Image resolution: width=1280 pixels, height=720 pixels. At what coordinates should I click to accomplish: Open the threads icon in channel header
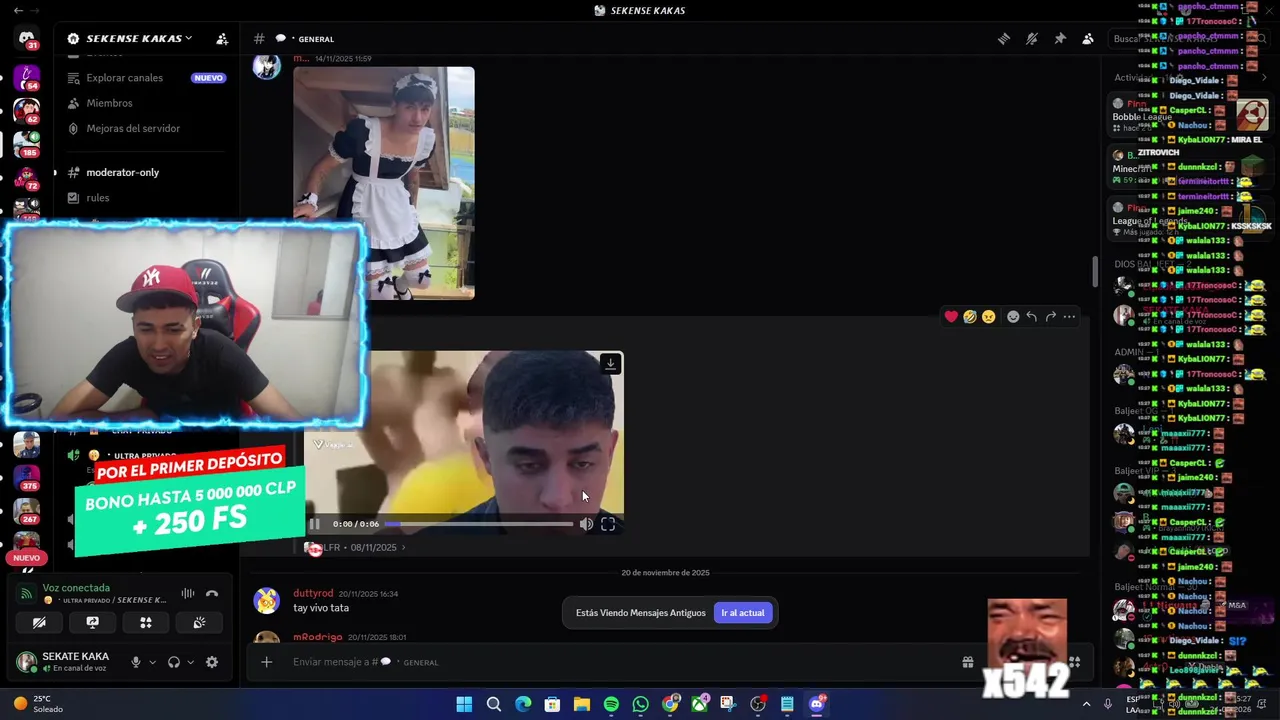coord(1004,39)
